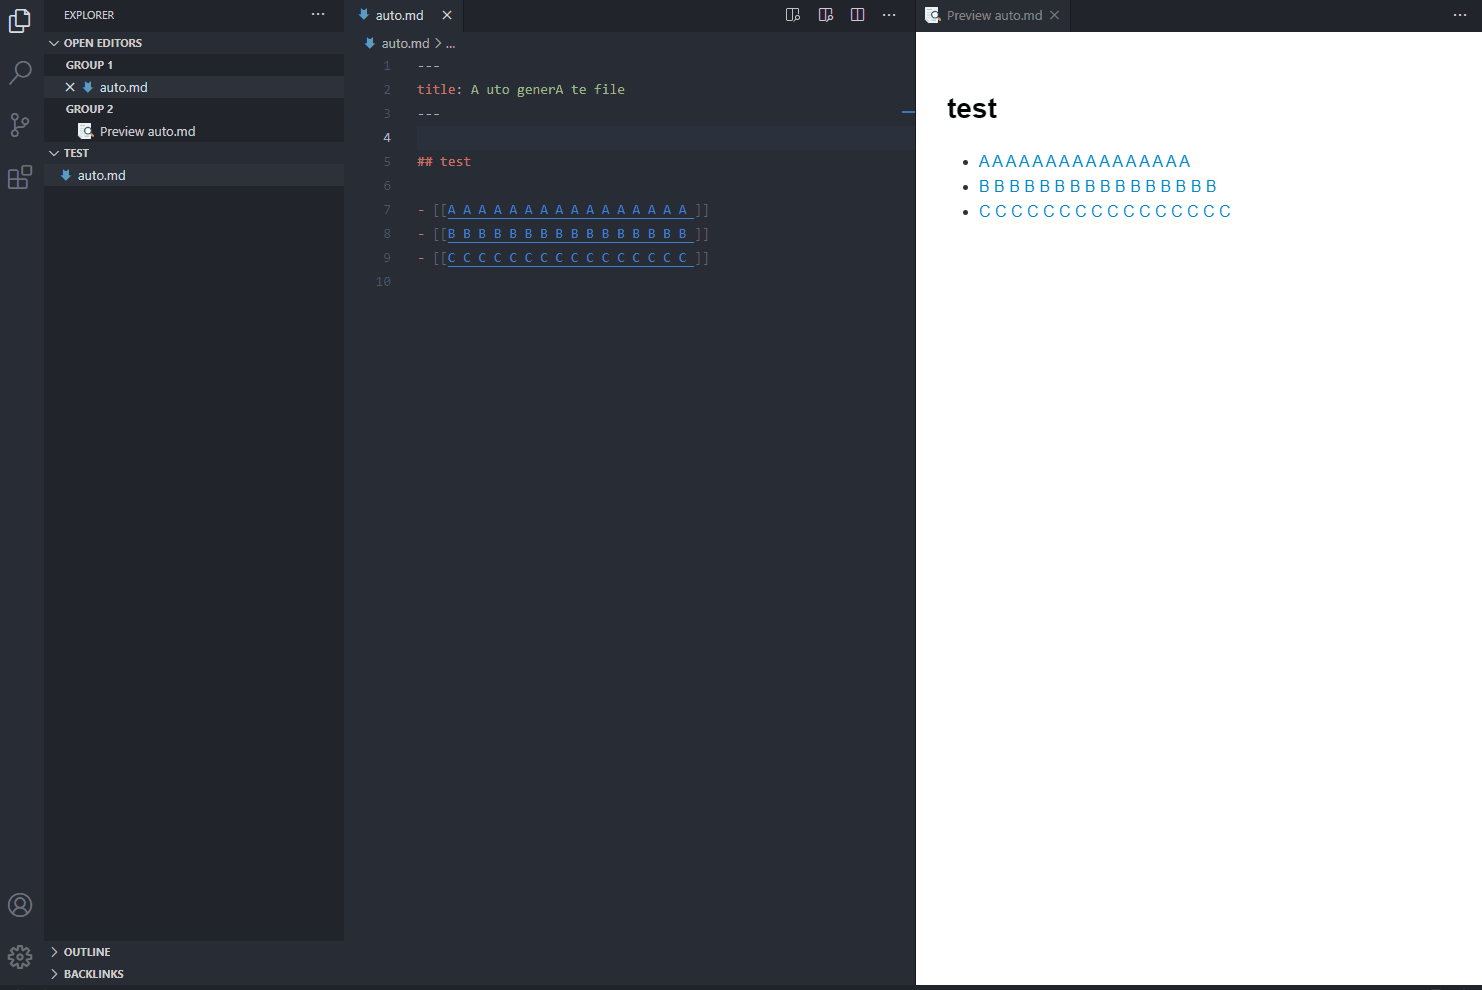1482x990 pixels.
Task: Split the editor right
Action: click(857, 15)
